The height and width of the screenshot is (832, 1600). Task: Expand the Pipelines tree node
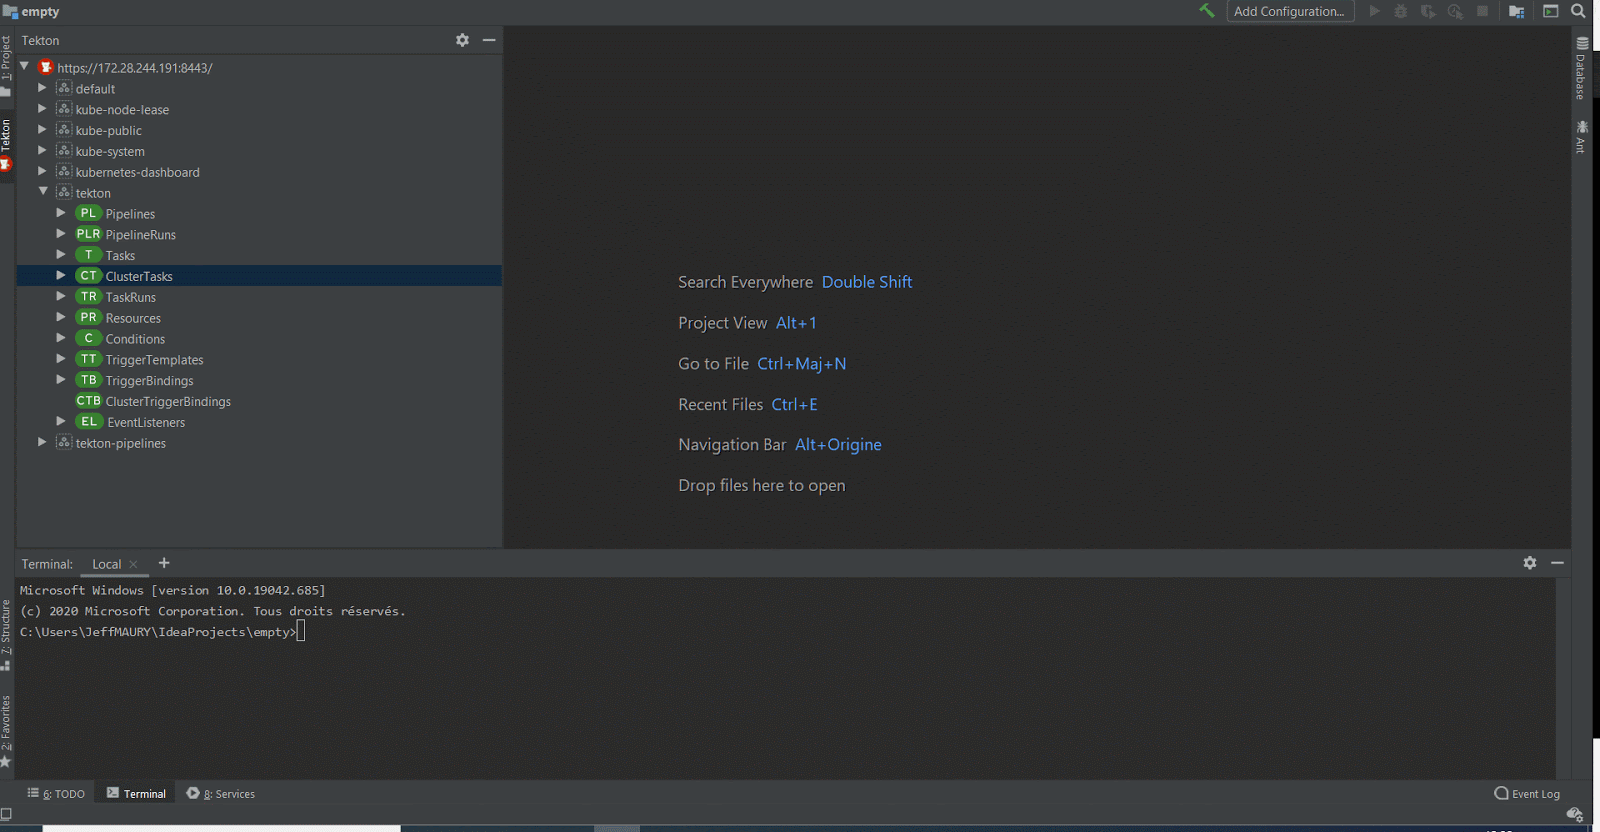click(61, 213)
